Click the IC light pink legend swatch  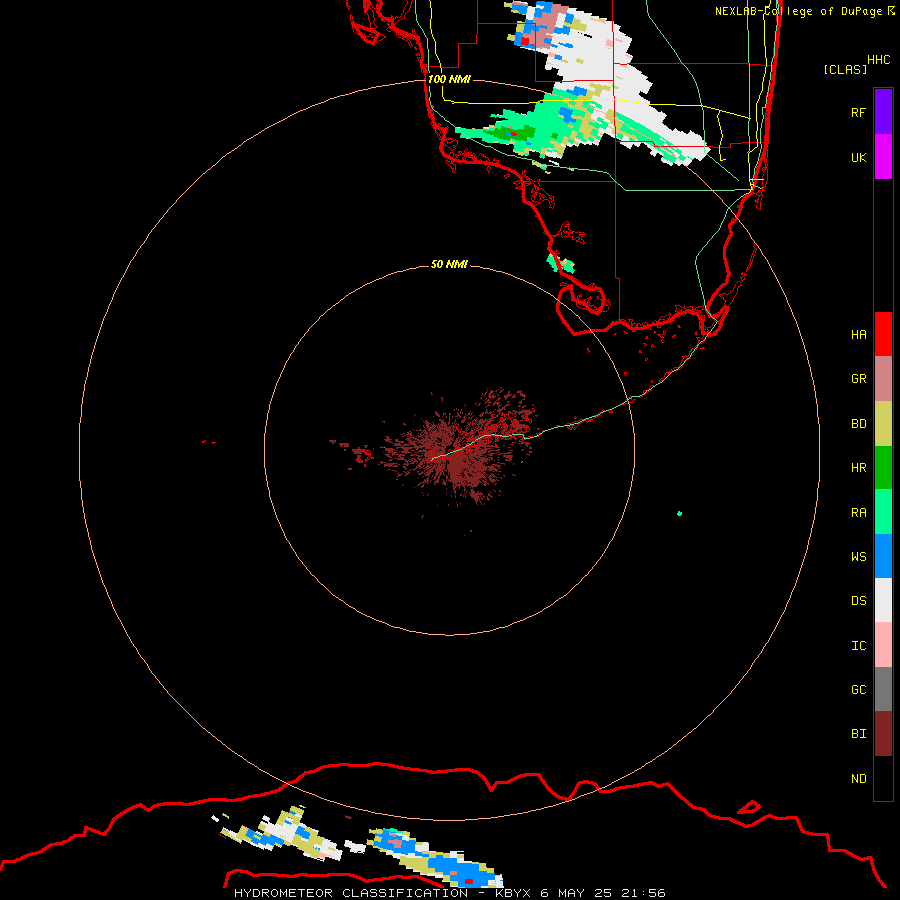883,645
